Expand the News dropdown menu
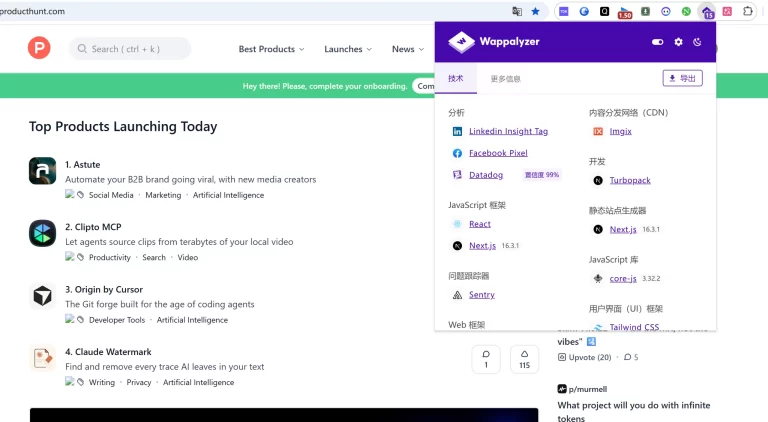 pos(408,49)
